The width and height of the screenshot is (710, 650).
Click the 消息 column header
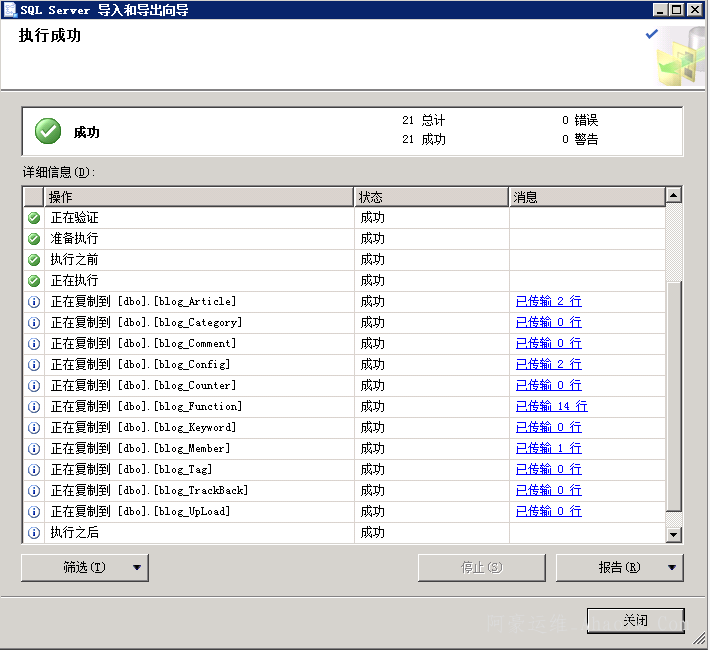tap(586, 197)
